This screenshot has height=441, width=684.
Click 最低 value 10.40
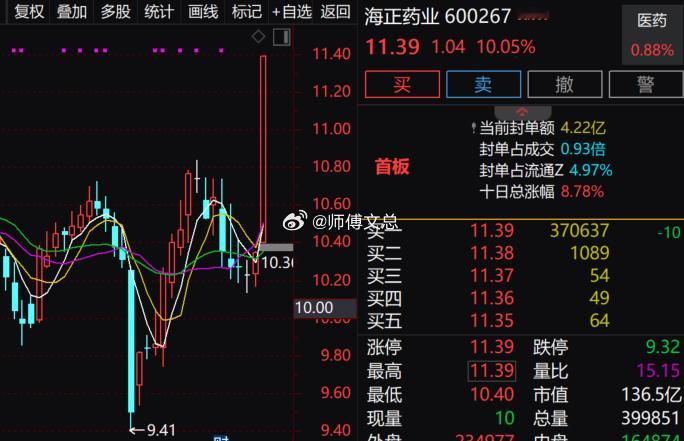492,395
